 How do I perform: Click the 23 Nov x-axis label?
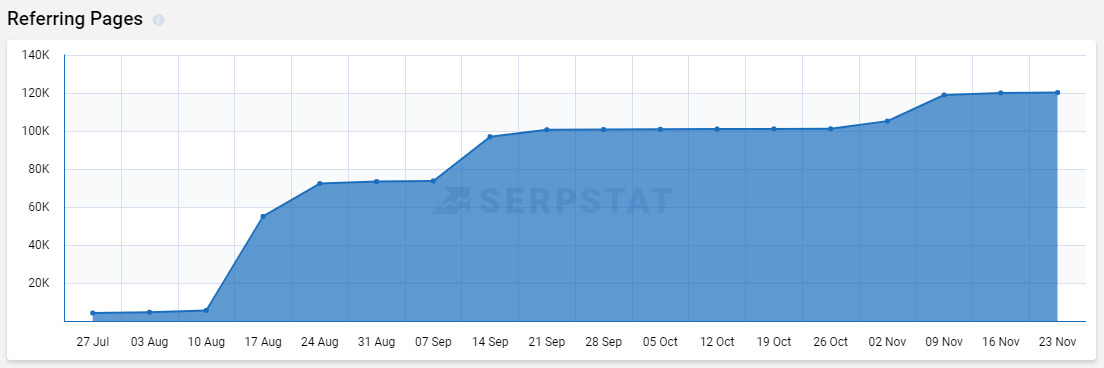[x=1058, y=342]
